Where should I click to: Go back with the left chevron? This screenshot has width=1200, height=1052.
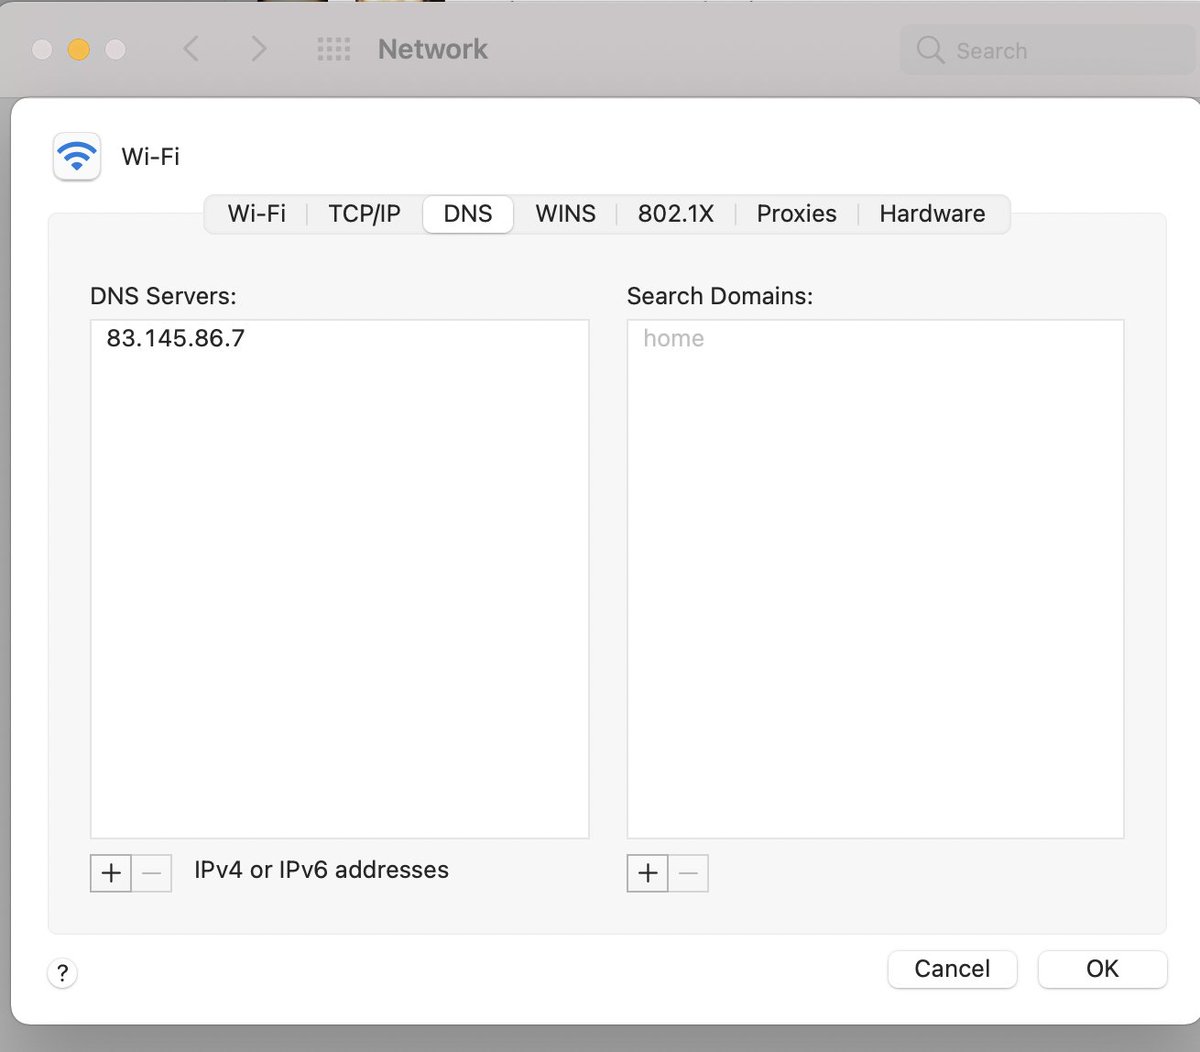click(x=192, y=49)
